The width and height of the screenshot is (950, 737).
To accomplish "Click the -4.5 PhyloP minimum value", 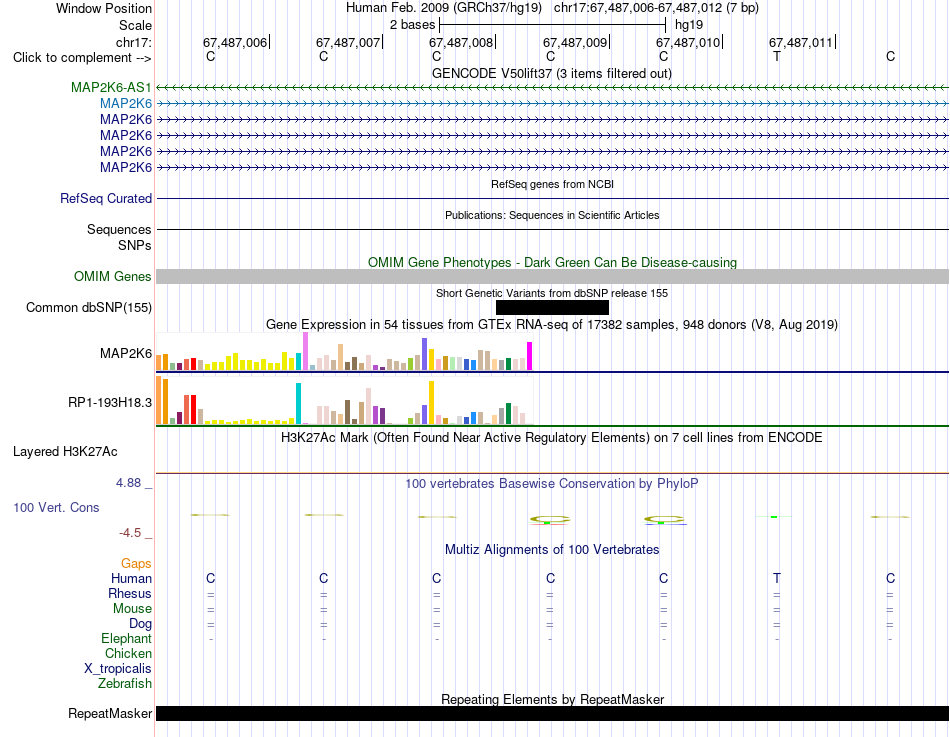I will coord(130,533).
